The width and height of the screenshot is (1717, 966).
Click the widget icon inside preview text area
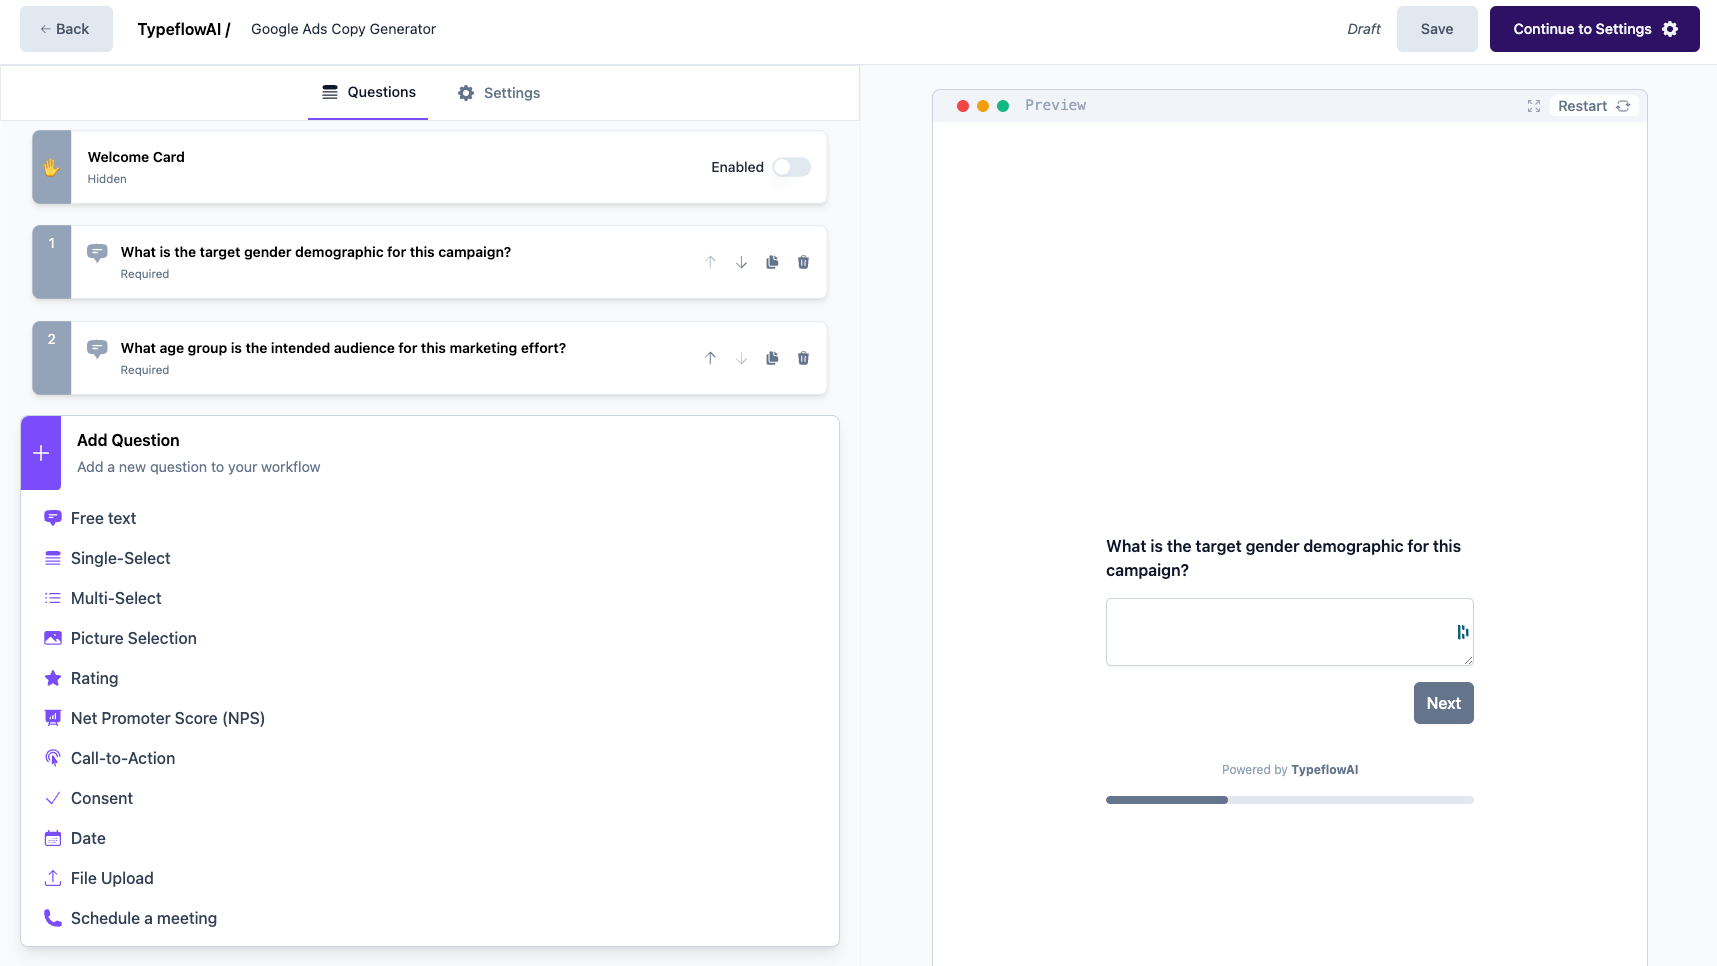(1462, 632)
